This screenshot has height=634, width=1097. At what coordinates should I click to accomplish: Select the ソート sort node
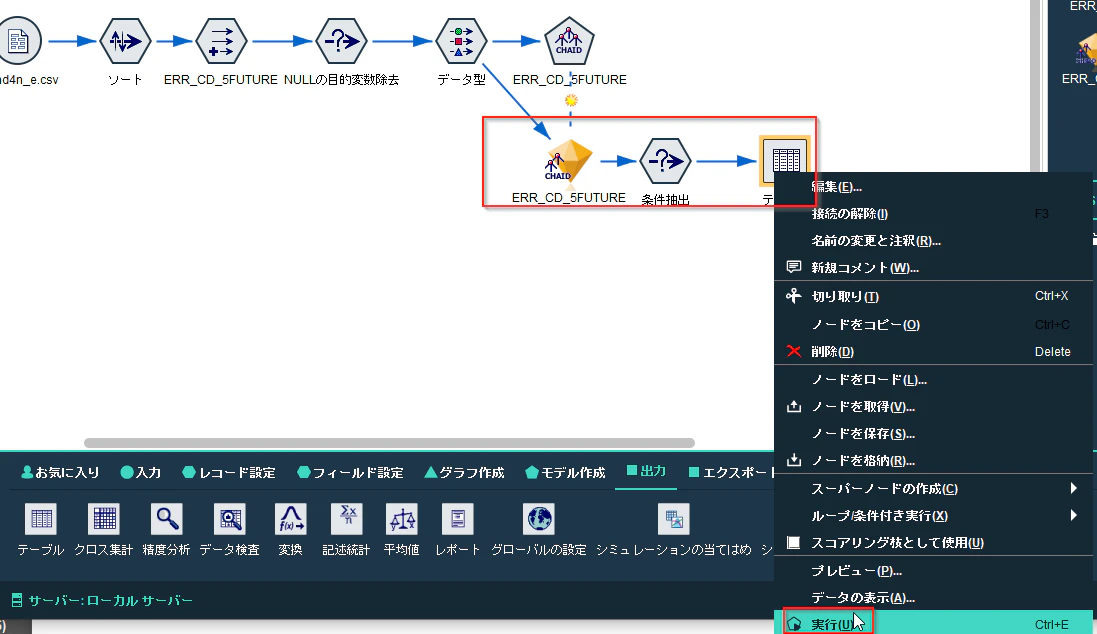point(125,41)
